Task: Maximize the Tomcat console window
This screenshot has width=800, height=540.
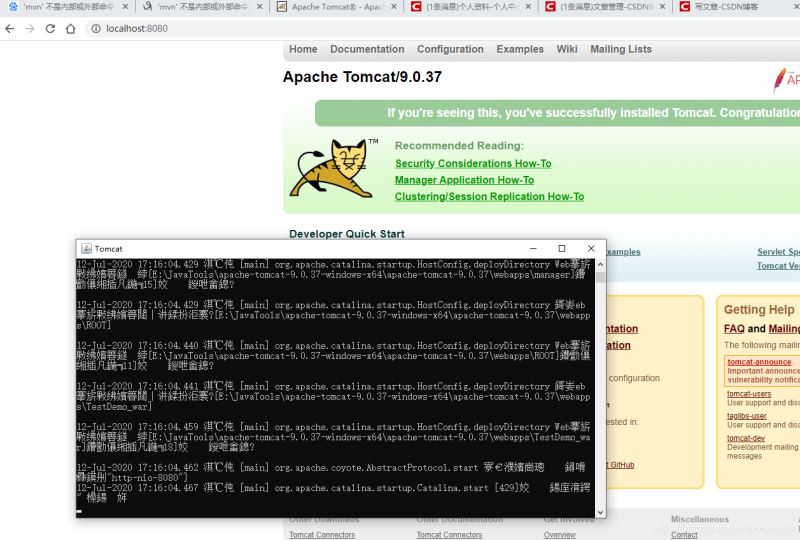Action: point(561,248)
